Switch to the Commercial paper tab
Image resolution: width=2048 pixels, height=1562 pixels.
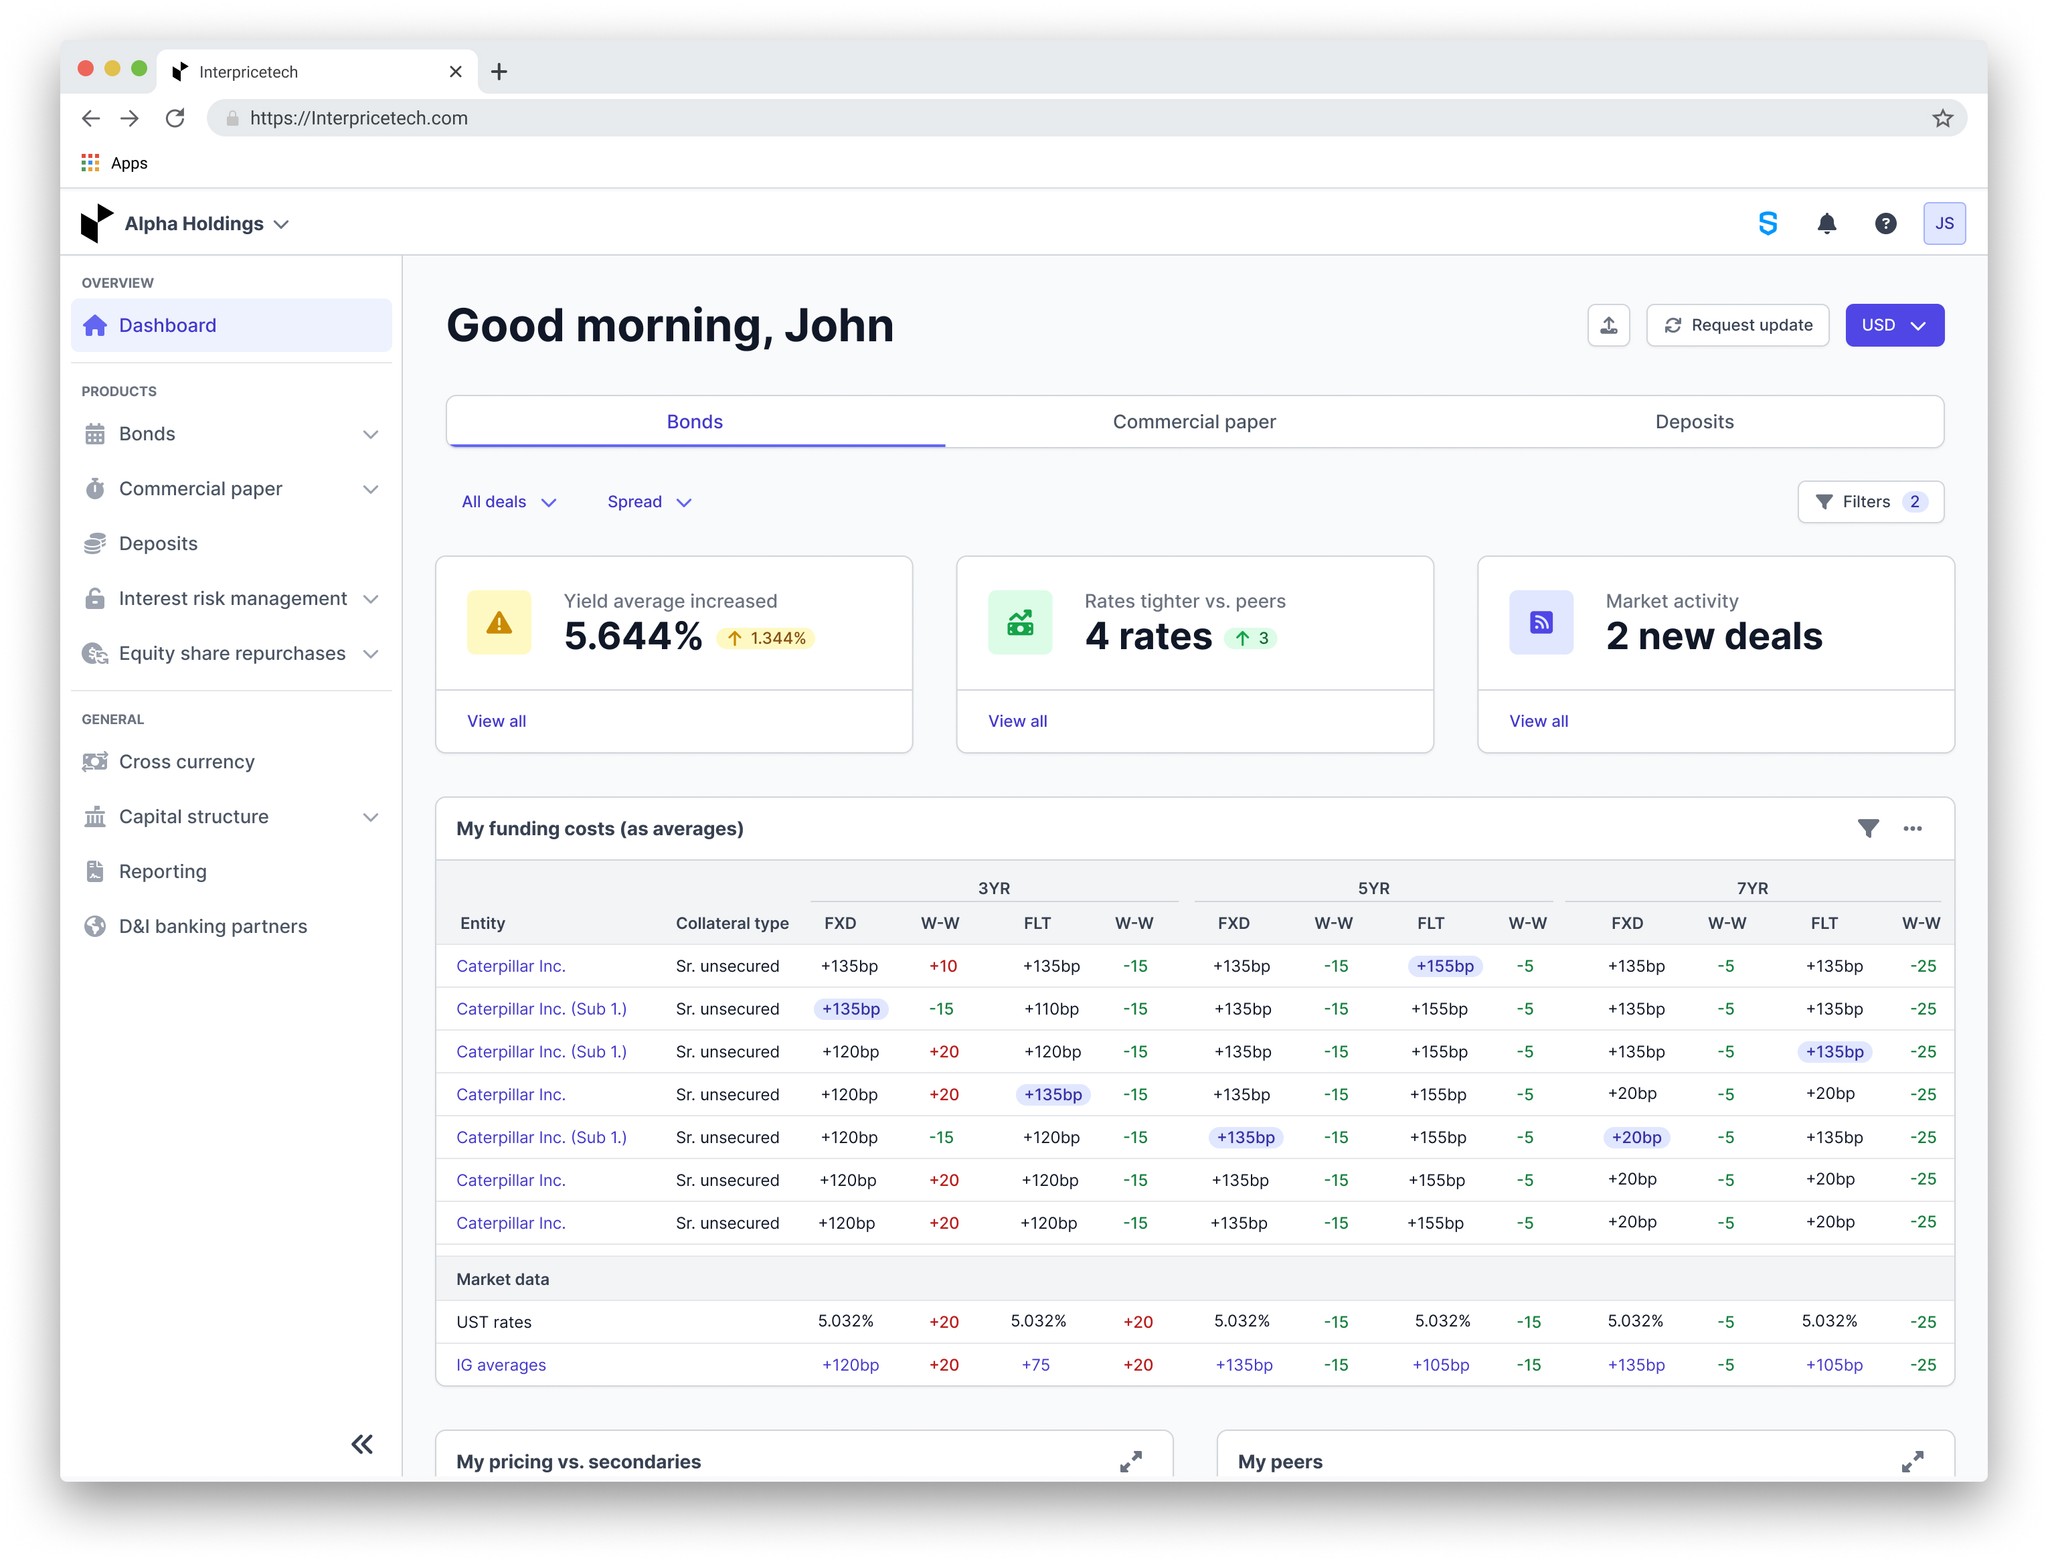tap(1194, 422)
